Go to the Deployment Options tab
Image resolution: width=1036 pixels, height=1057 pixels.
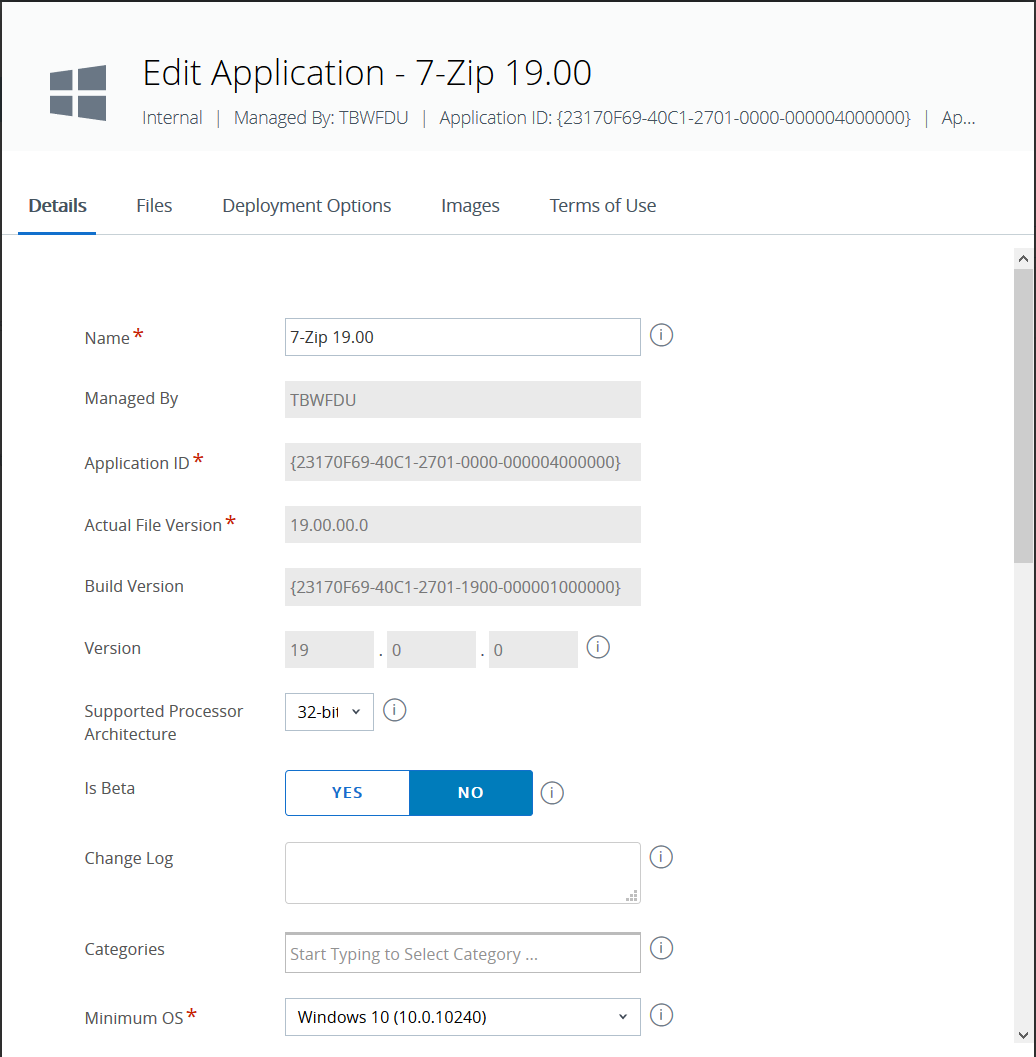coord(307,206)
